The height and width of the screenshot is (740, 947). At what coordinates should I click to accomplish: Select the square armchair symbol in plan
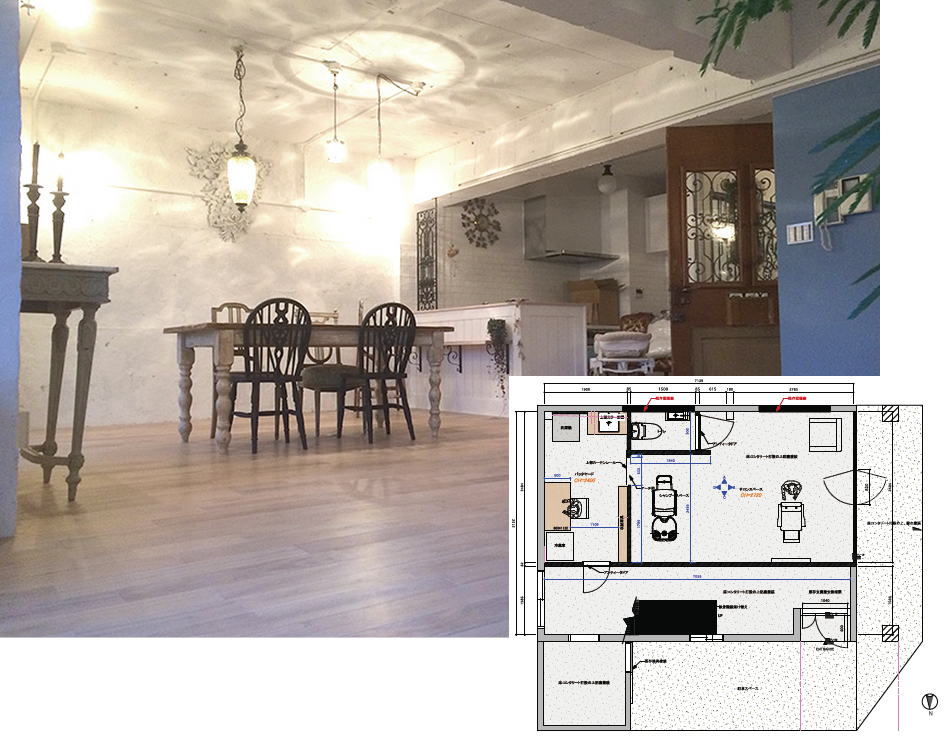(x=826, y=435)
